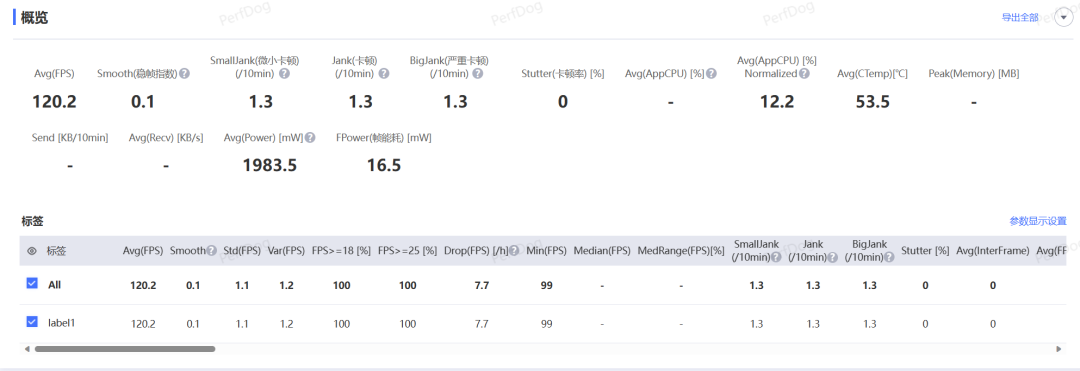Open 参数显示设置 parameter display settings

(x=1038, y=221)
